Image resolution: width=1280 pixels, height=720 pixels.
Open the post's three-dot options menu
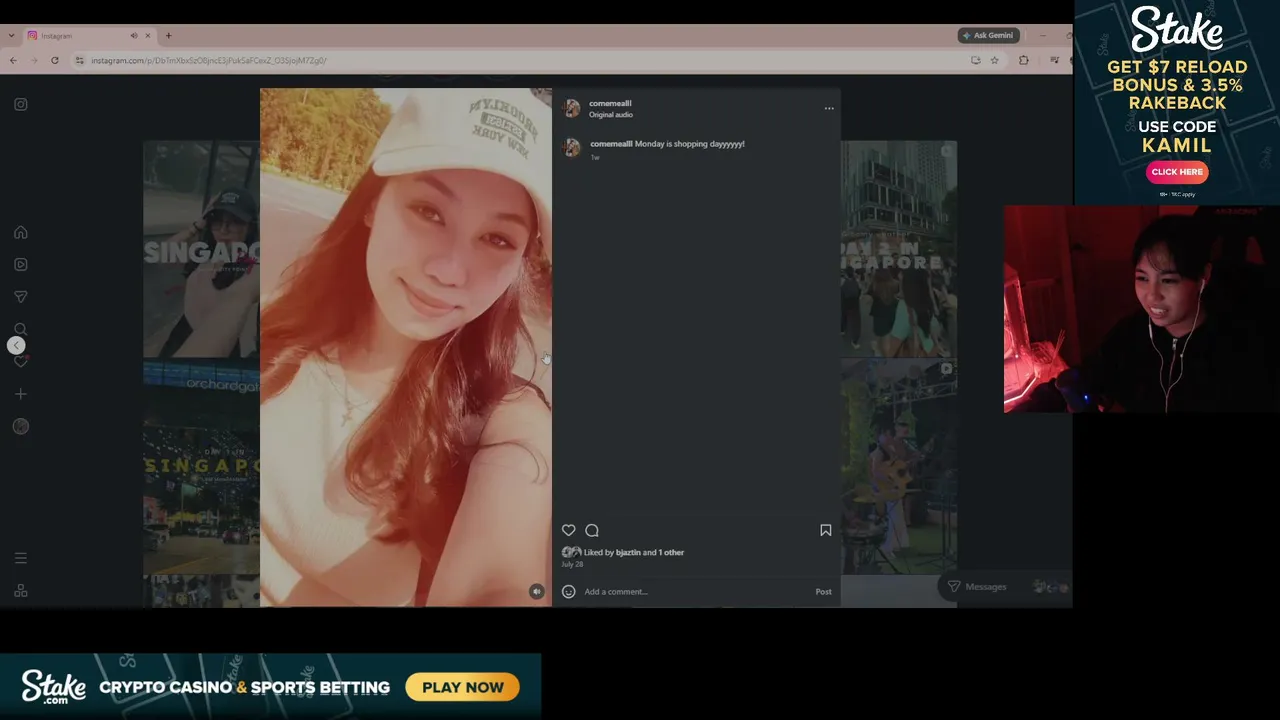point(829,108)
